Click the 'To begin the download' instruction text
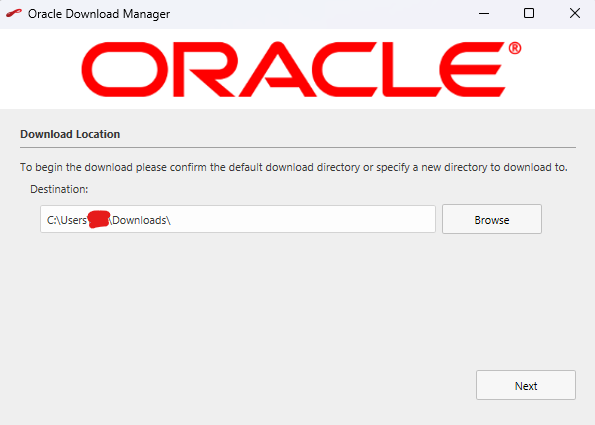The image size is (595, 425). pos(294,167)
